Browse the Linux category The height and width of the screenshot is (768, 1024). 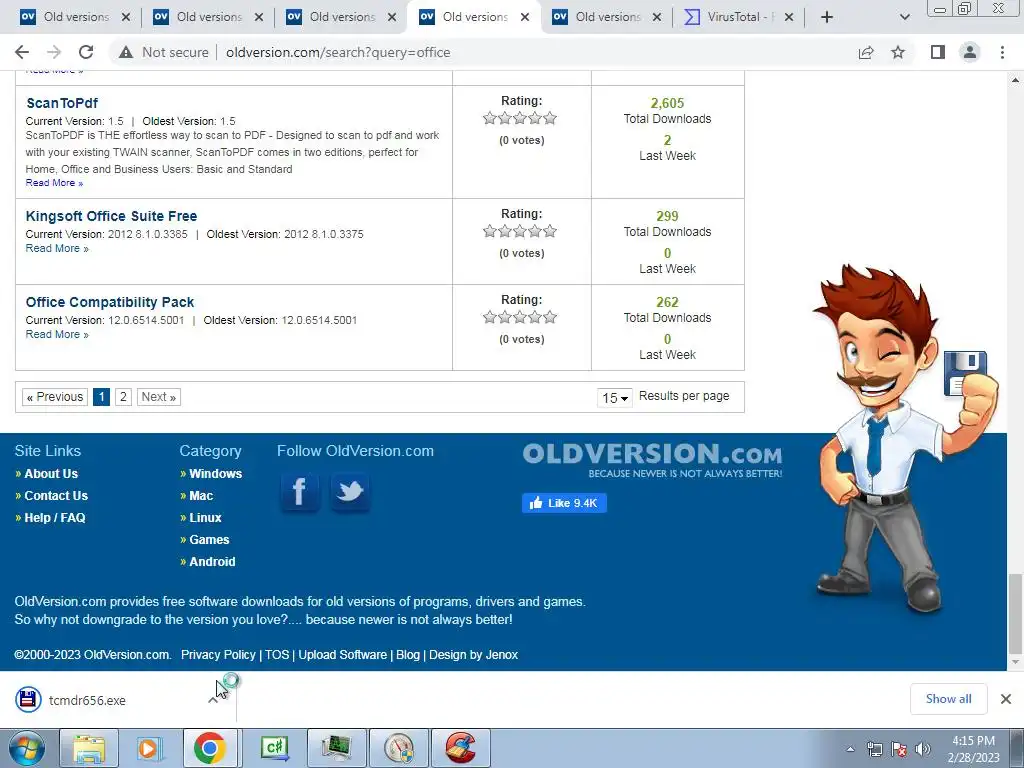205,518
